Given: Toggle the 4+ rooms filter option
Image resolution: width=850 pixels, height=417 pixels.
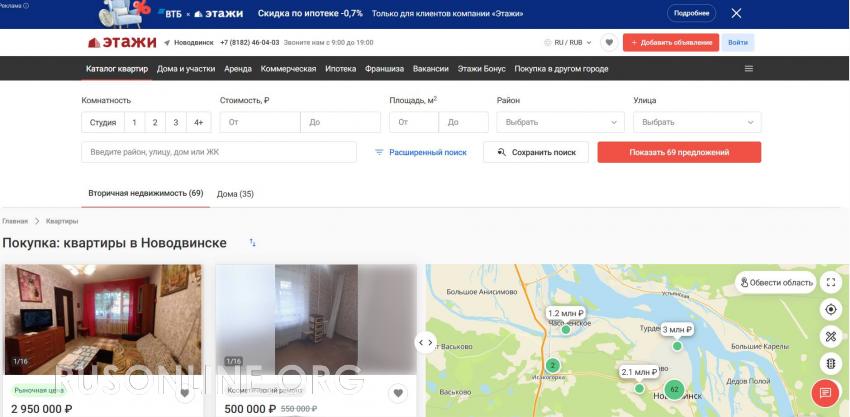Looking at the screenshot, I should pyautogui.click(x=198, y=122).
